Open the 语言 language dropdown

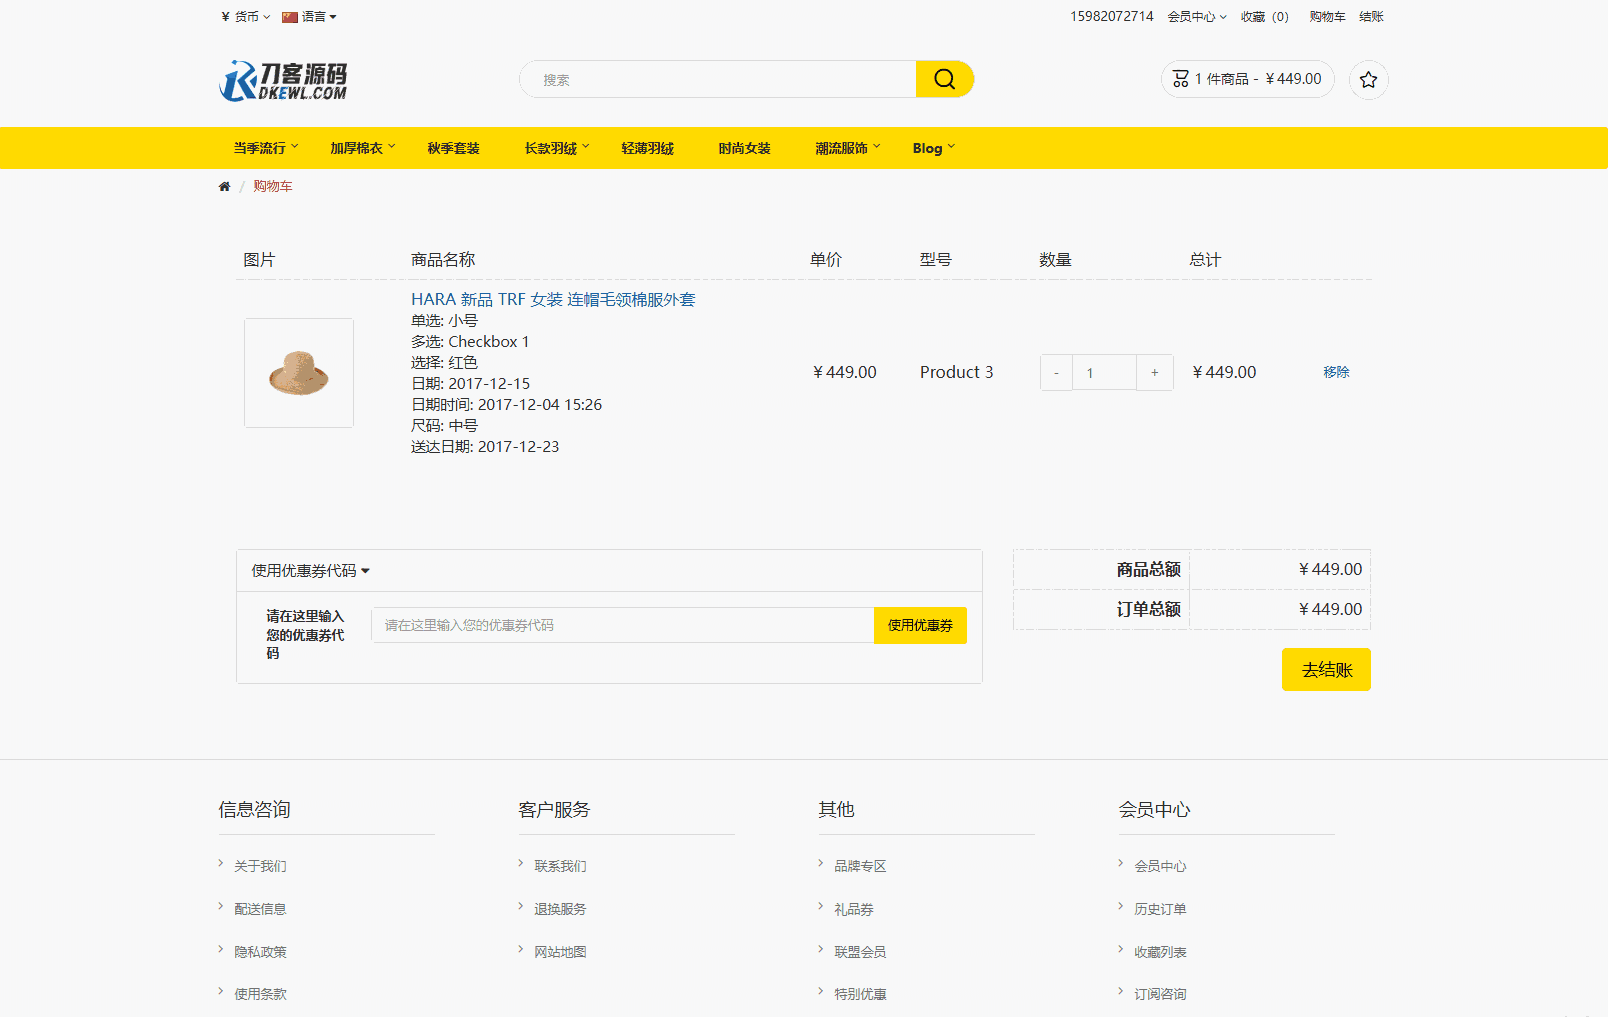310,17
